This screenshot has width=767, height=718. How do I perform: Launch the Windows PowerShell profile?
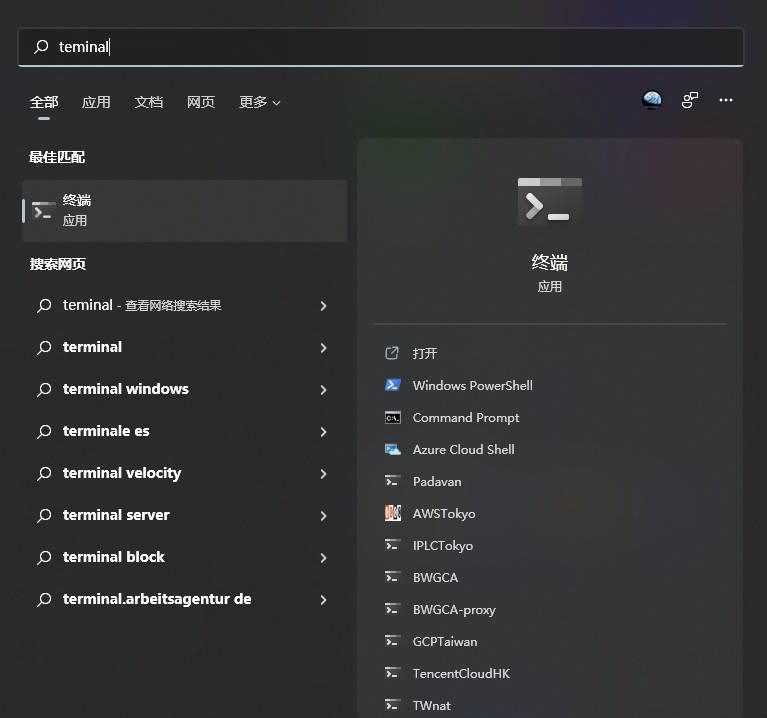tap(473, 386)
